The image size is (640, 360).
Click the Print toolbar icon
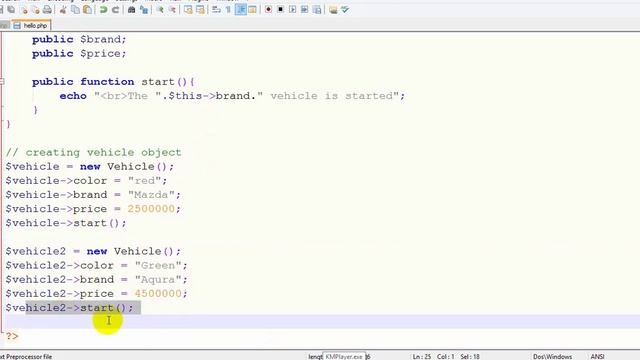pyautogui.click(x=47, y=9)
